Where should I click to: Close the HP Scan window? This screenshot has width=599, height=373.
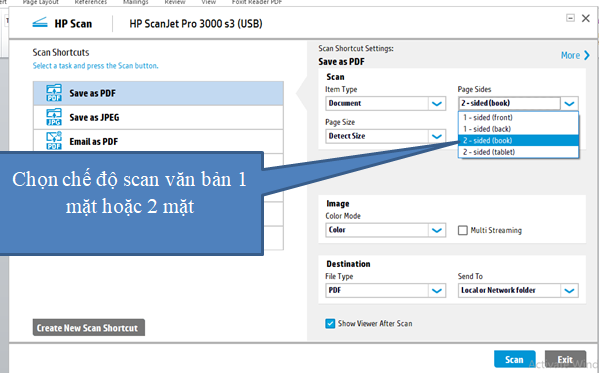[x=586, y=18]
